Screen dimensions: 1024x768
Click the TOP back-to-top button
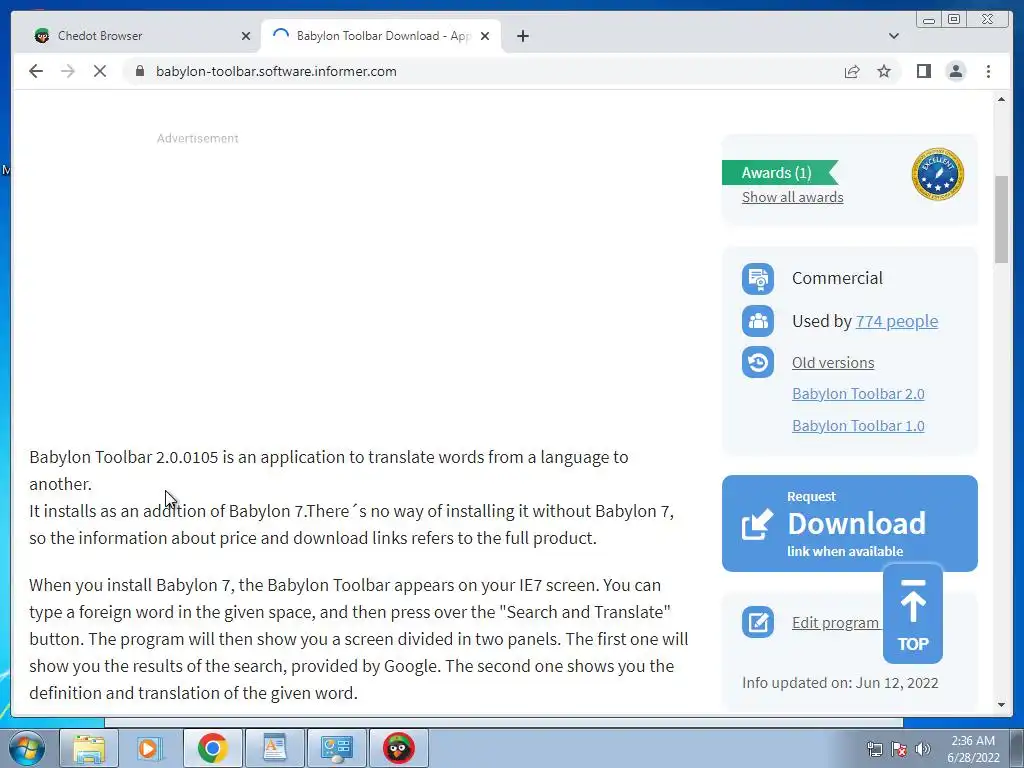pos(912,614)
